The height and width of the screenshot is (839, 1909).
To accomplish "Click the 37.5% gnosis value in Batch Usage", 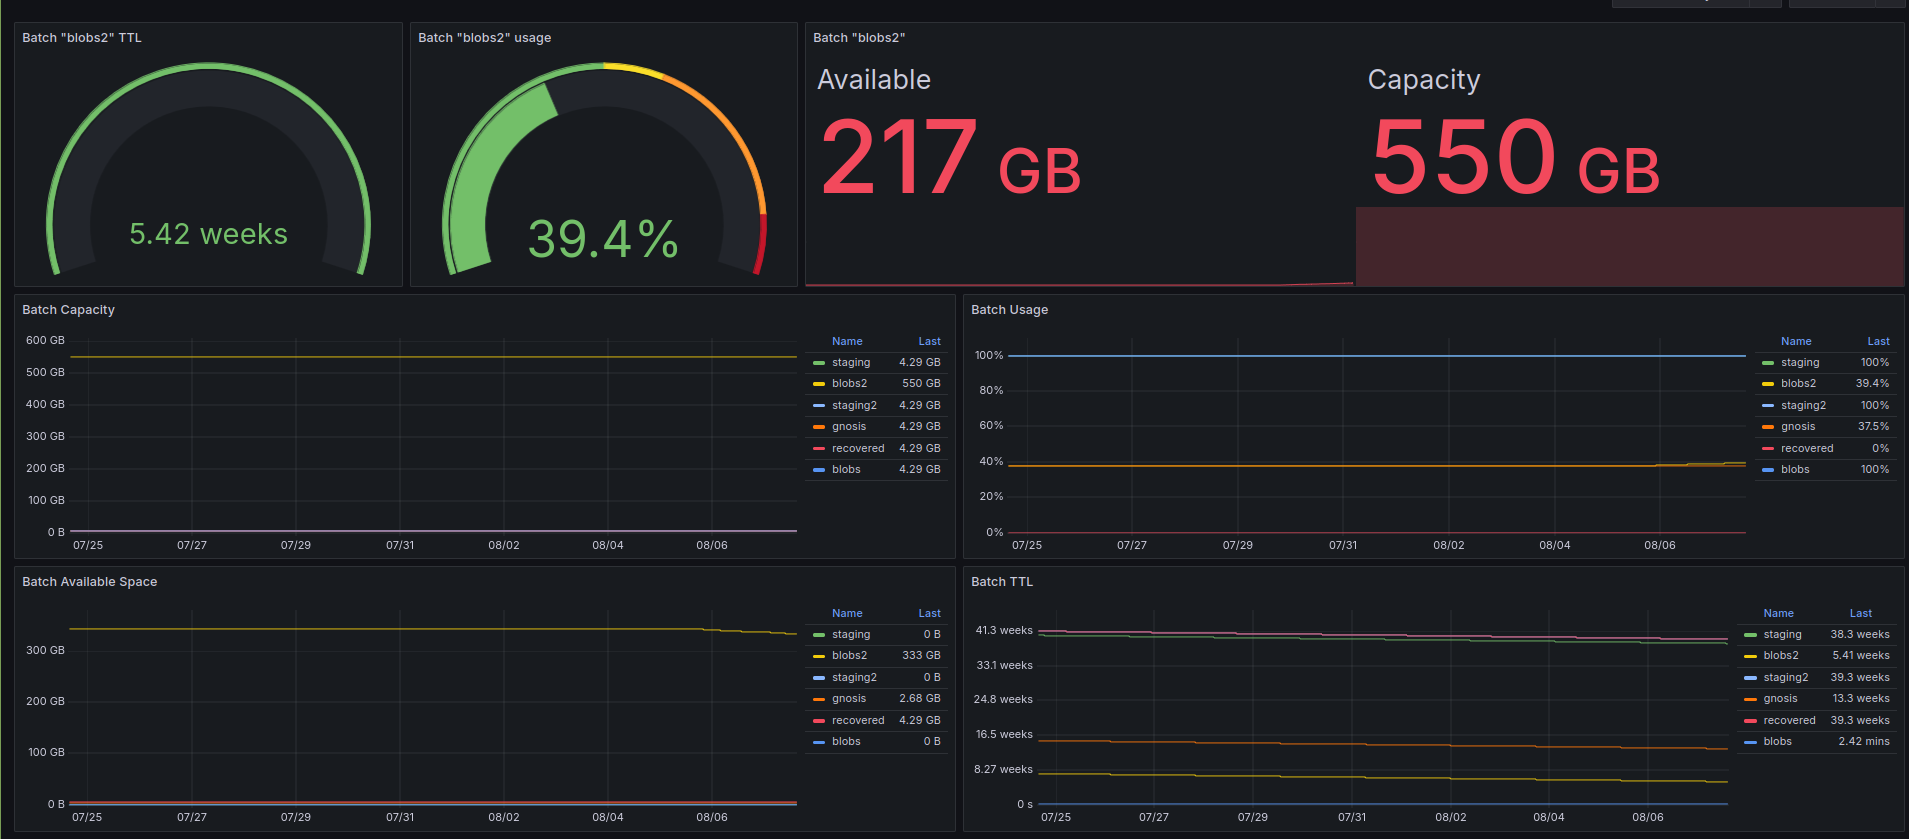I will click(x=1874, y=427).
